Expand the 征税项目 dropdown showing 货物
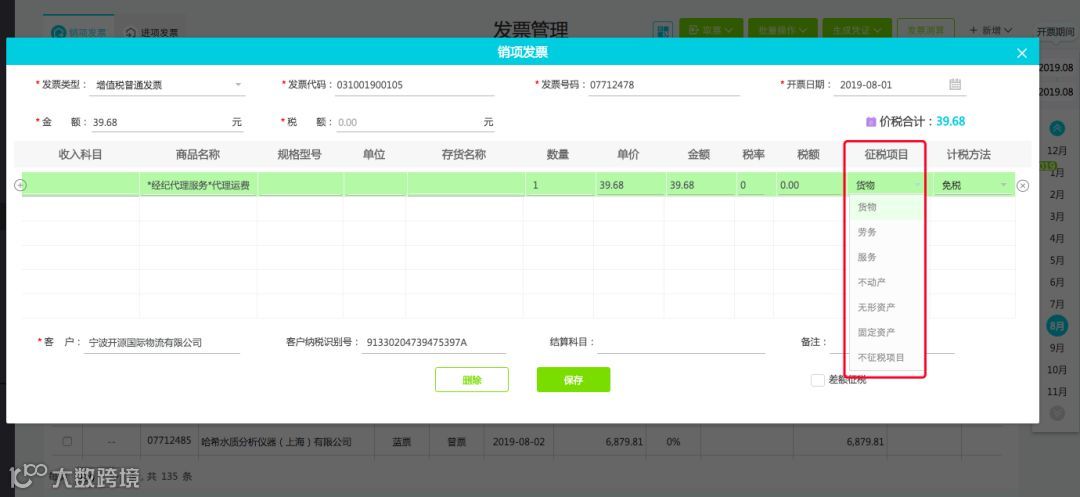This screenshot has width=1080, height=497. pos(888,185)
